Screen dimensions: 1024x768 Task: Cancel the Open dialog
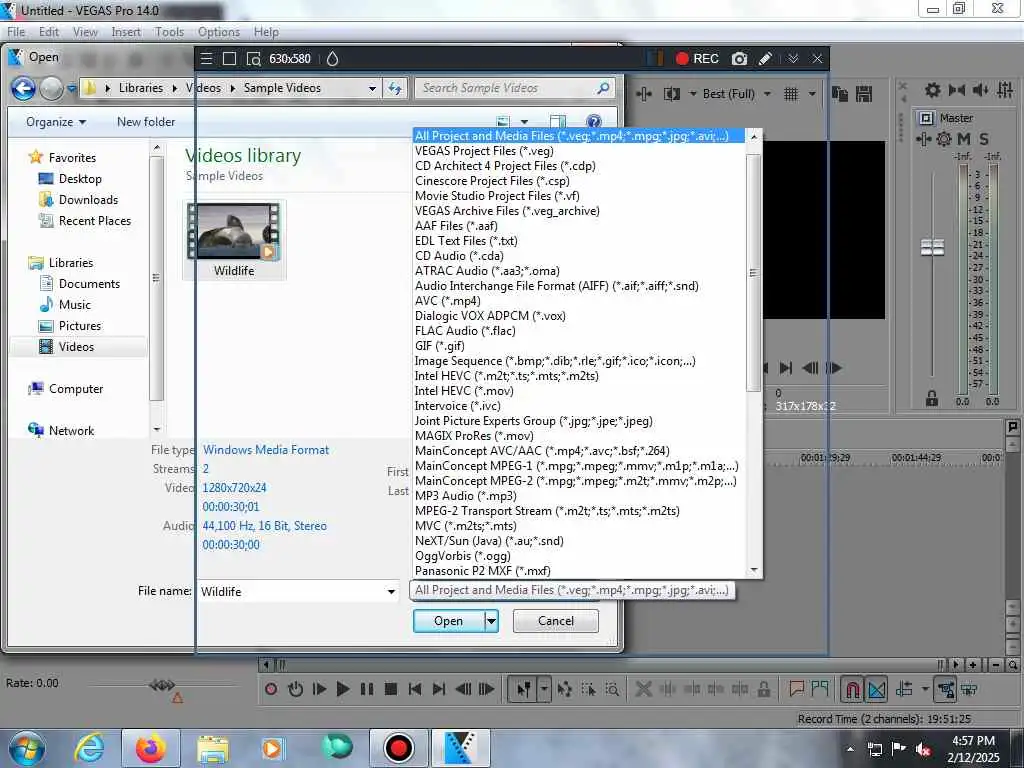click(556, 621)
